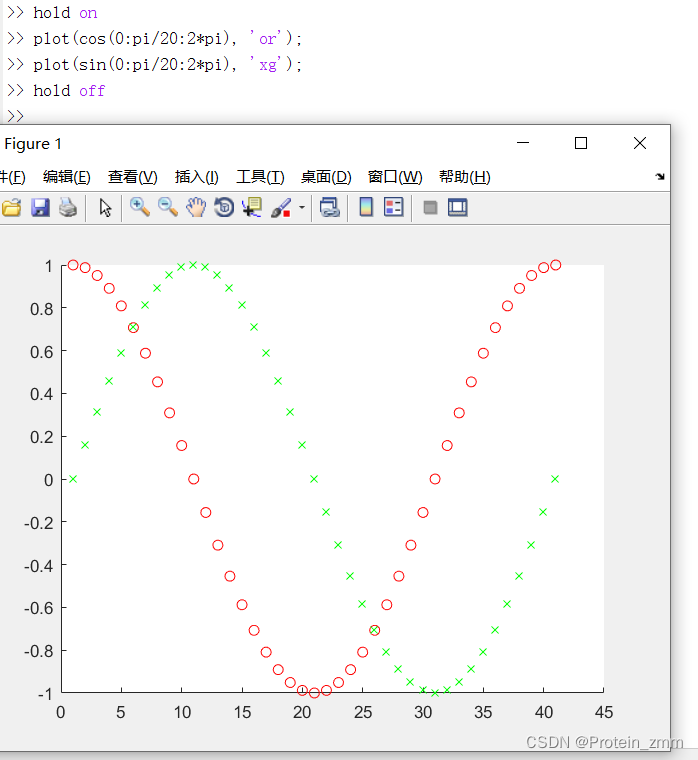698x760 pixels.
Task: Click the Figure 1 title text
Action: pos(33,144)
